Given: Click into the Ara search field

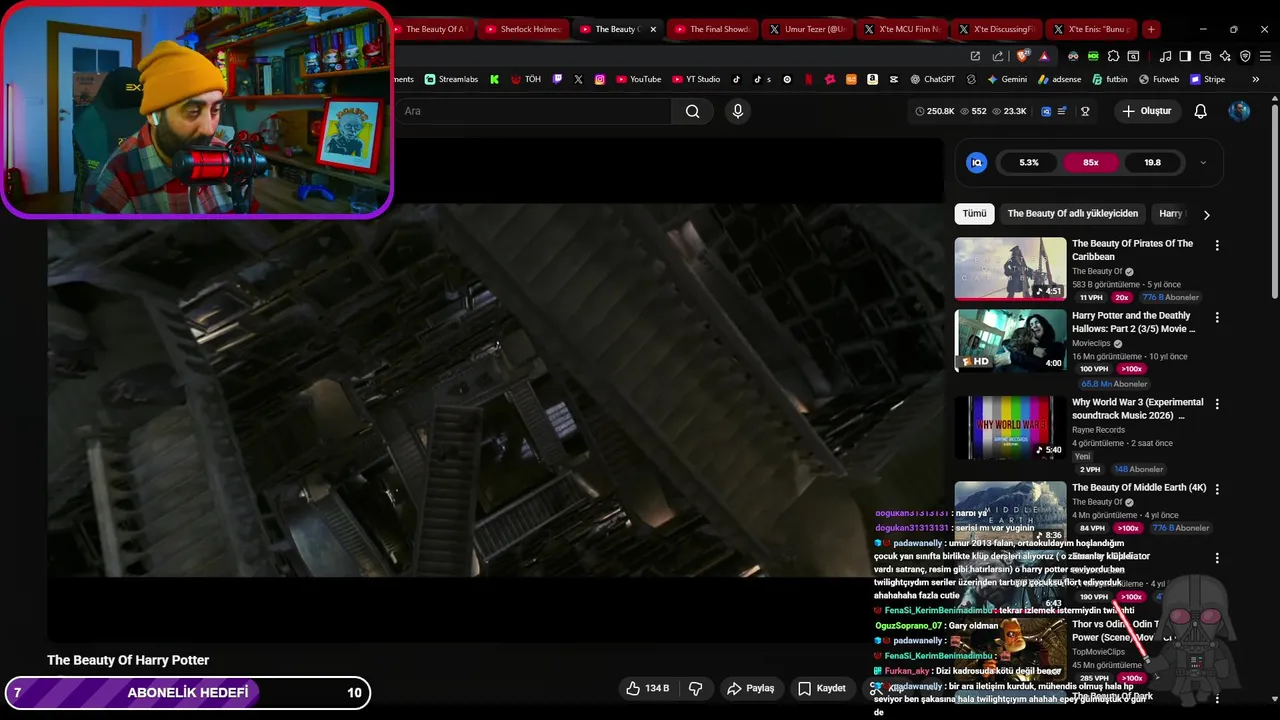Looking at the screenshot, I should click(x=533, y=111).
